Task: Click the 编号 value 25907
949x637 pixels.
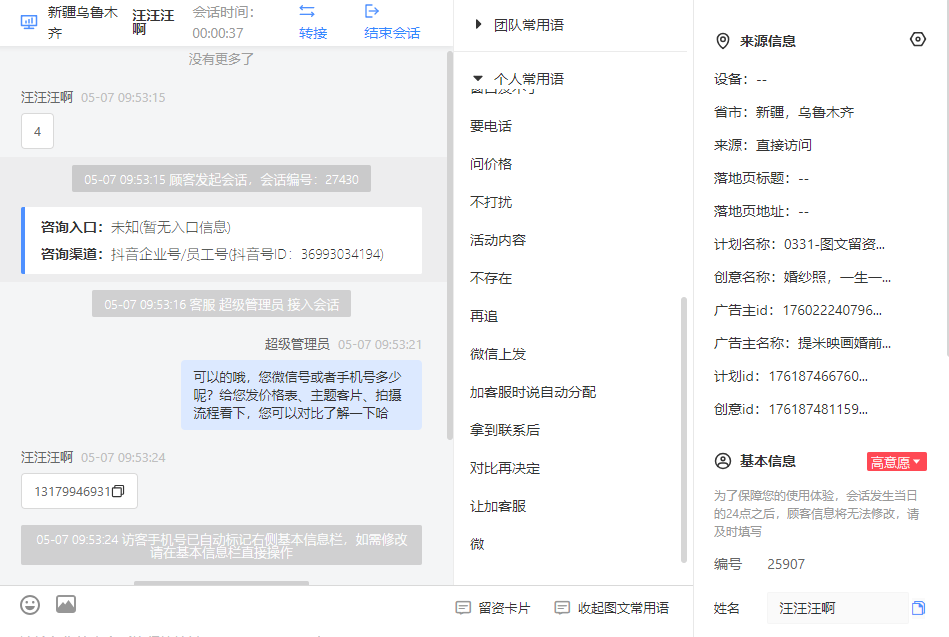Action: tap(786, 564)
